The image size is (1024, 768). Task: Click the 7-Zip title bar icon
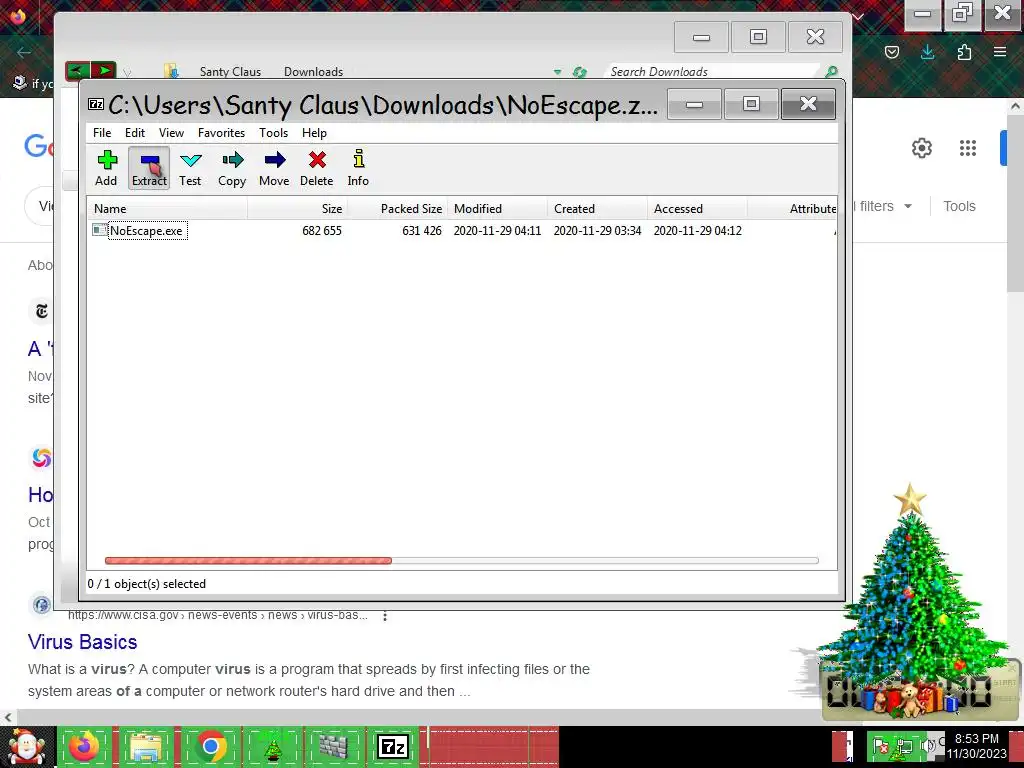(x=96, y=104)
